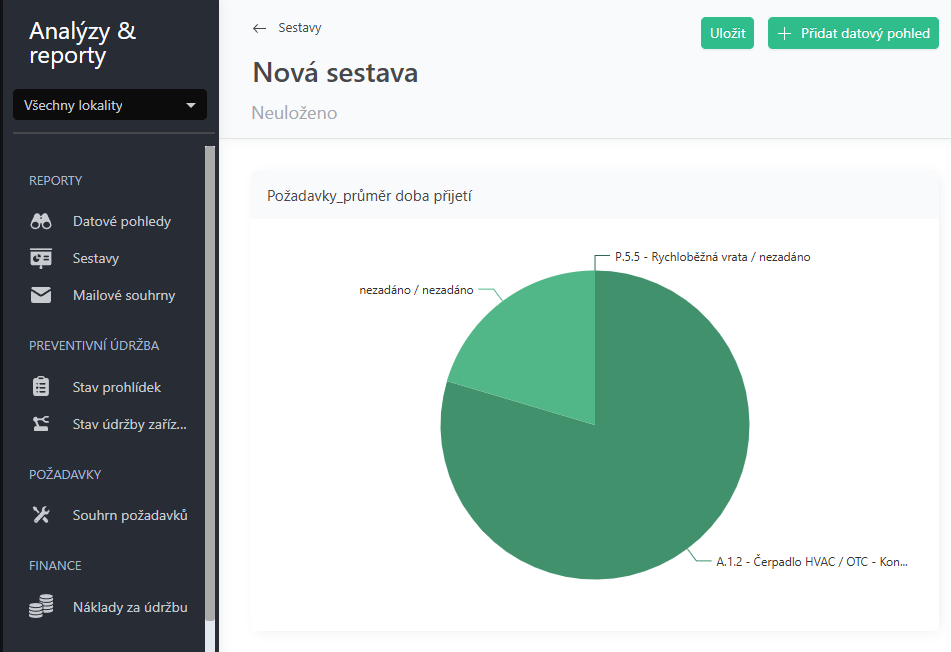Click the 'FINANCE' section heading

click(55, 566)
